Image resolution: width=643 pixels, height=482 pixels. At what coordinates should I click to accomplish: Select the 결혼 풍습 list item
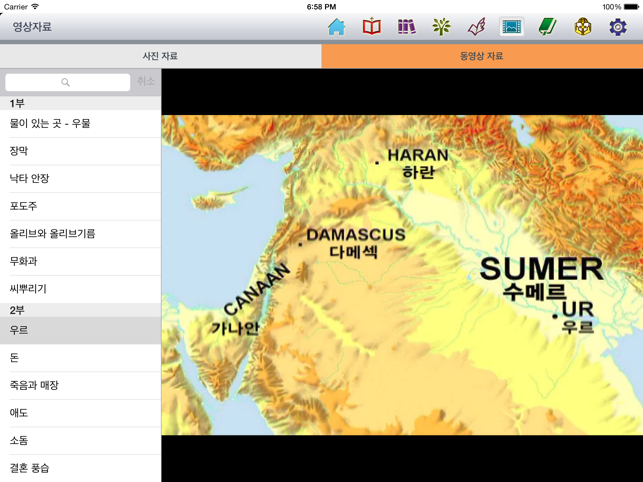[x=80, y=467]
